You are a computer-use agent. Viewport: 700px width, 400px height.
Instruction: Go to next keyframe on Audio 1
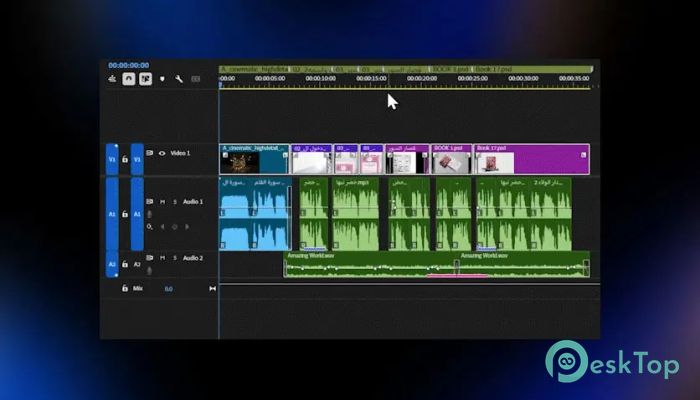[187, 227]
